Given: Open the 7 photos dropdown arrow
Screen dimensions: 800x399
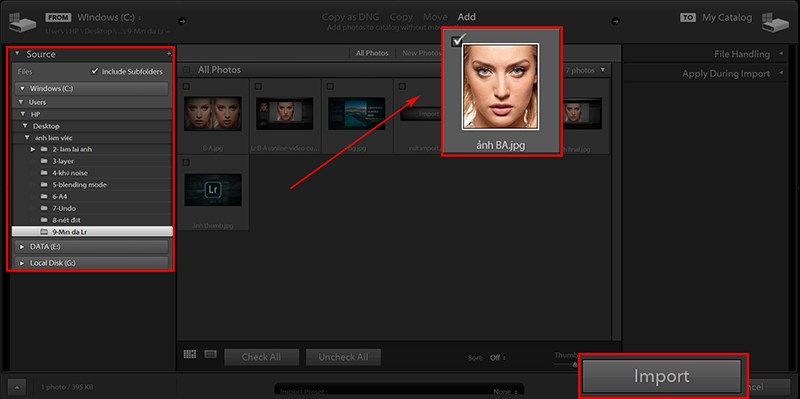Looking at the screenshot, I should (603, 70).
